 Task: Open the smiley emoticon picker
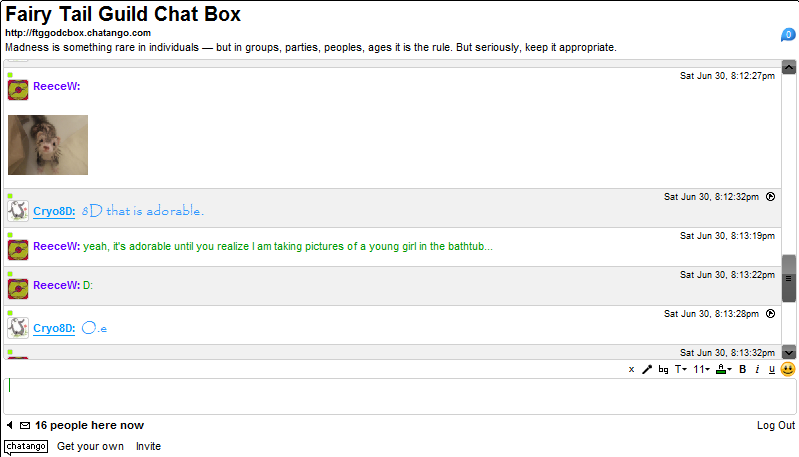click(x=788, y=369)
